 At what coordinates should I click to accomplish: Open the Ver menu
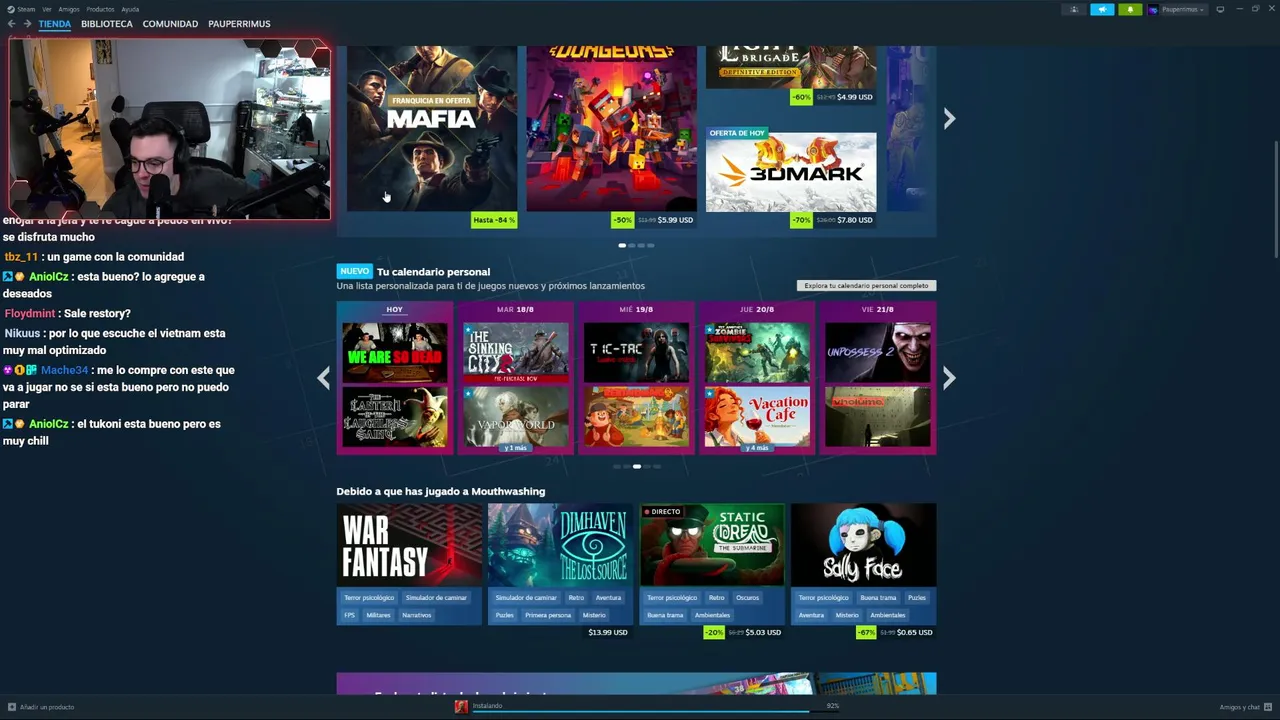tap(47, 9)
